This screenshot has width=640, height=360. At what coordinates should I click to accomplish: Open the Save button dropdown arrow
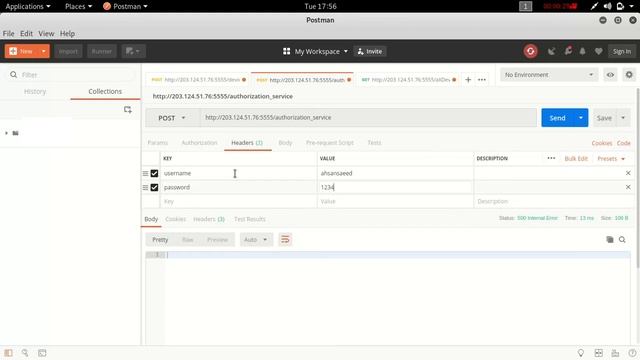pyautogui.click(x=623, y=118)
